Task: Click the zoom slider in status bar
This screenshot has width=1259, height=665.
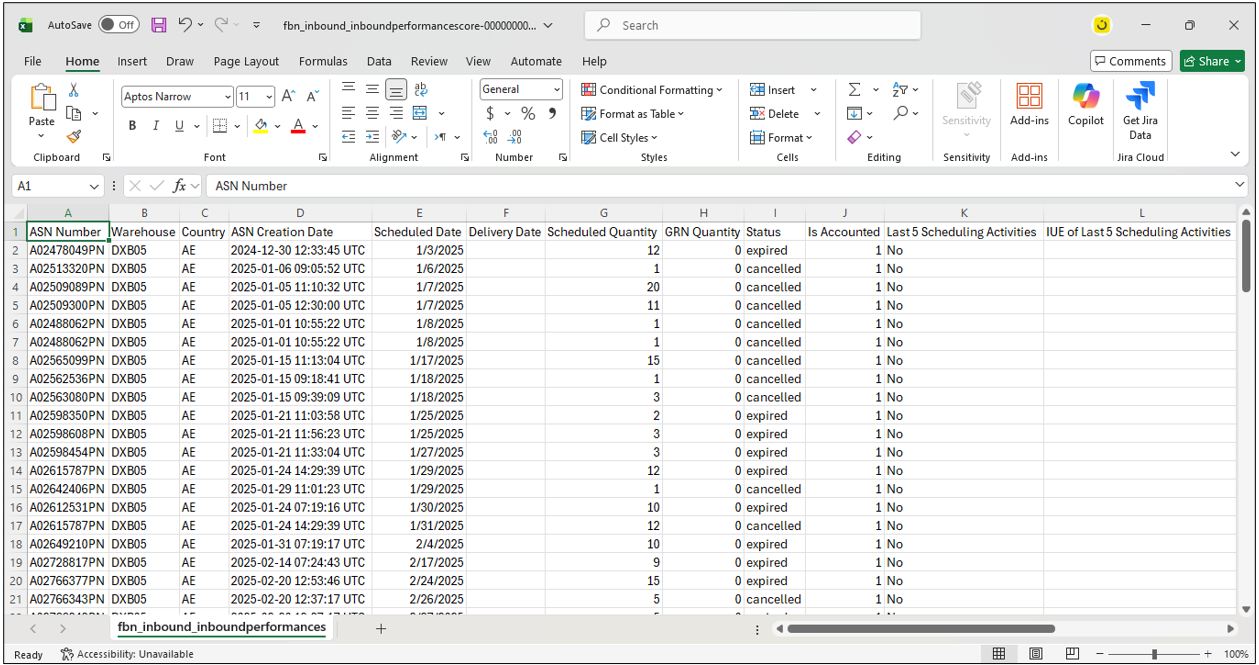Action: [x=1154, y=654]
